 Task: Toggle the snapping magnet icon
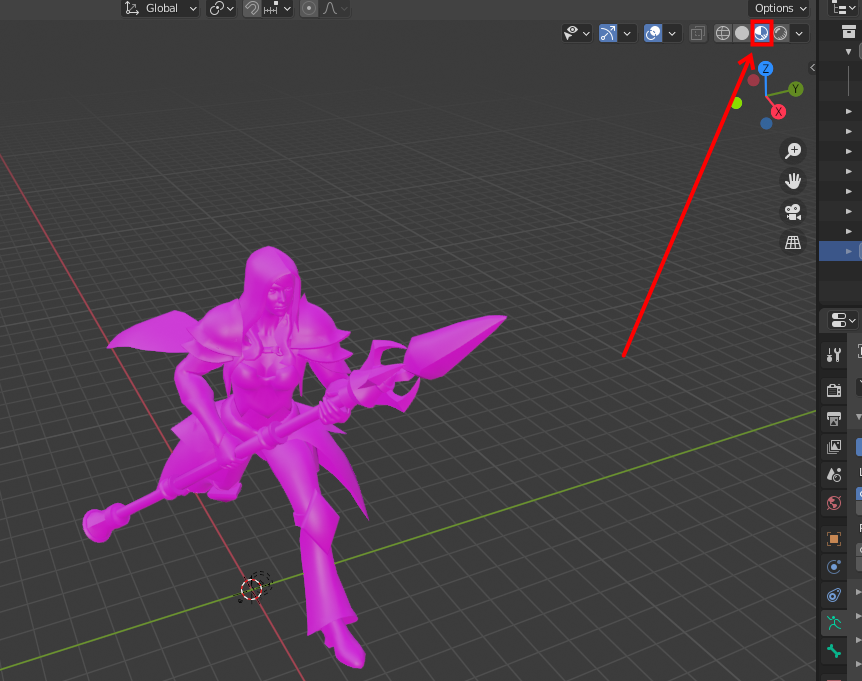click(x=252, y=8)
